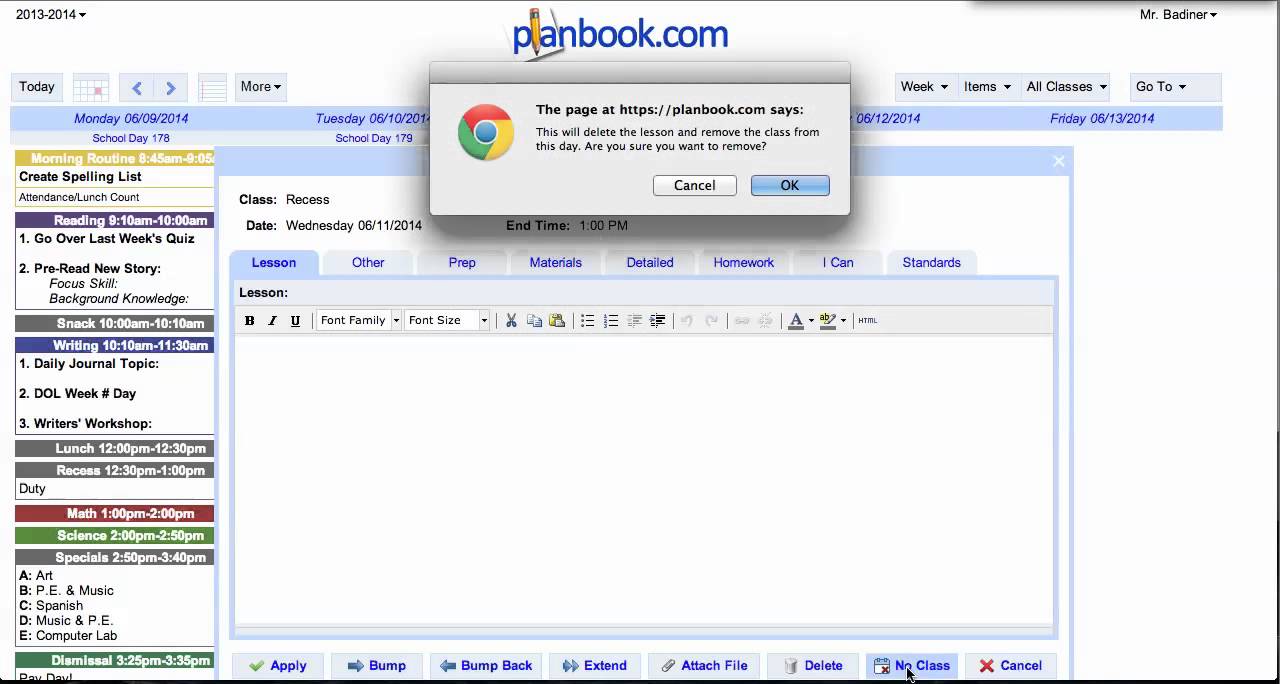Switch to the I Can tab

[838, 263]
